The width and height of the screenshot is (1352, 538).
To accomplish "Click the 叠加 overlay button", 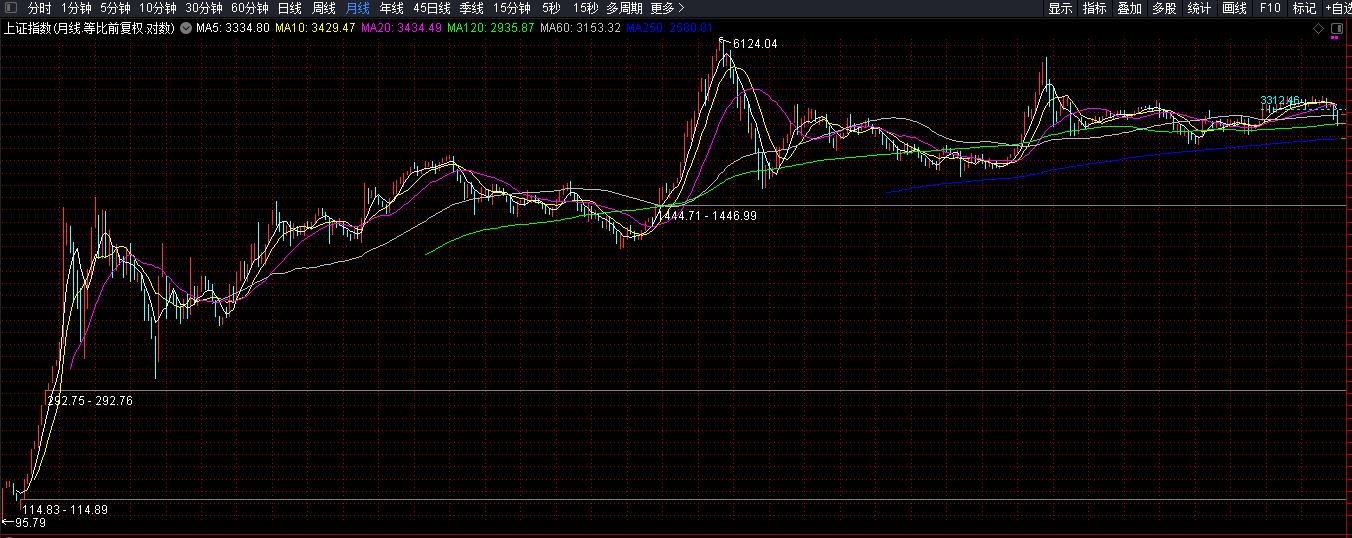I will [x=1129, y=8].
